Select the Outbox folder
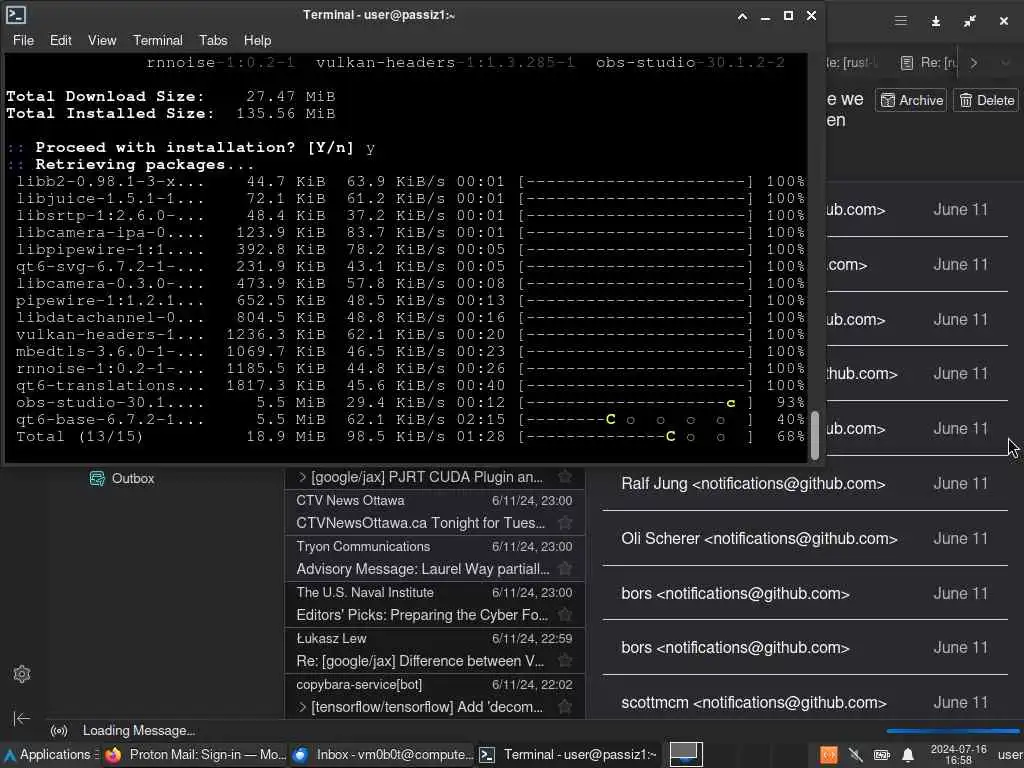Image resolution: width=1024 pixels, height=768 pixels. 133,478
